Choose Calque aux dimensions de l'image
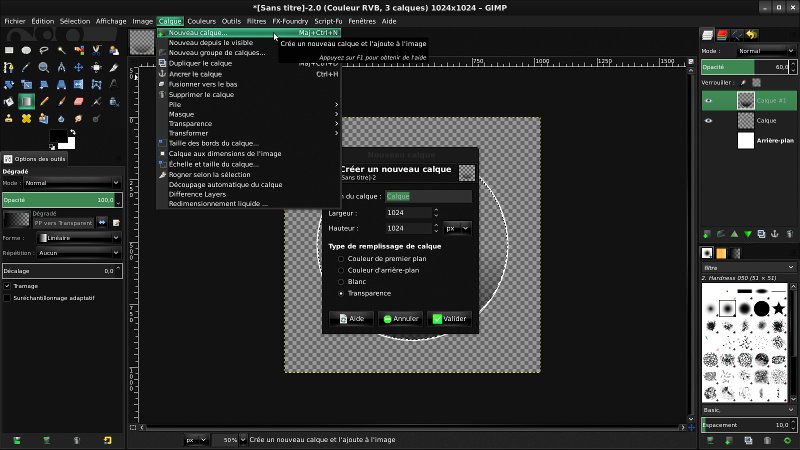The image size is (800, 450). coord(224,154)
